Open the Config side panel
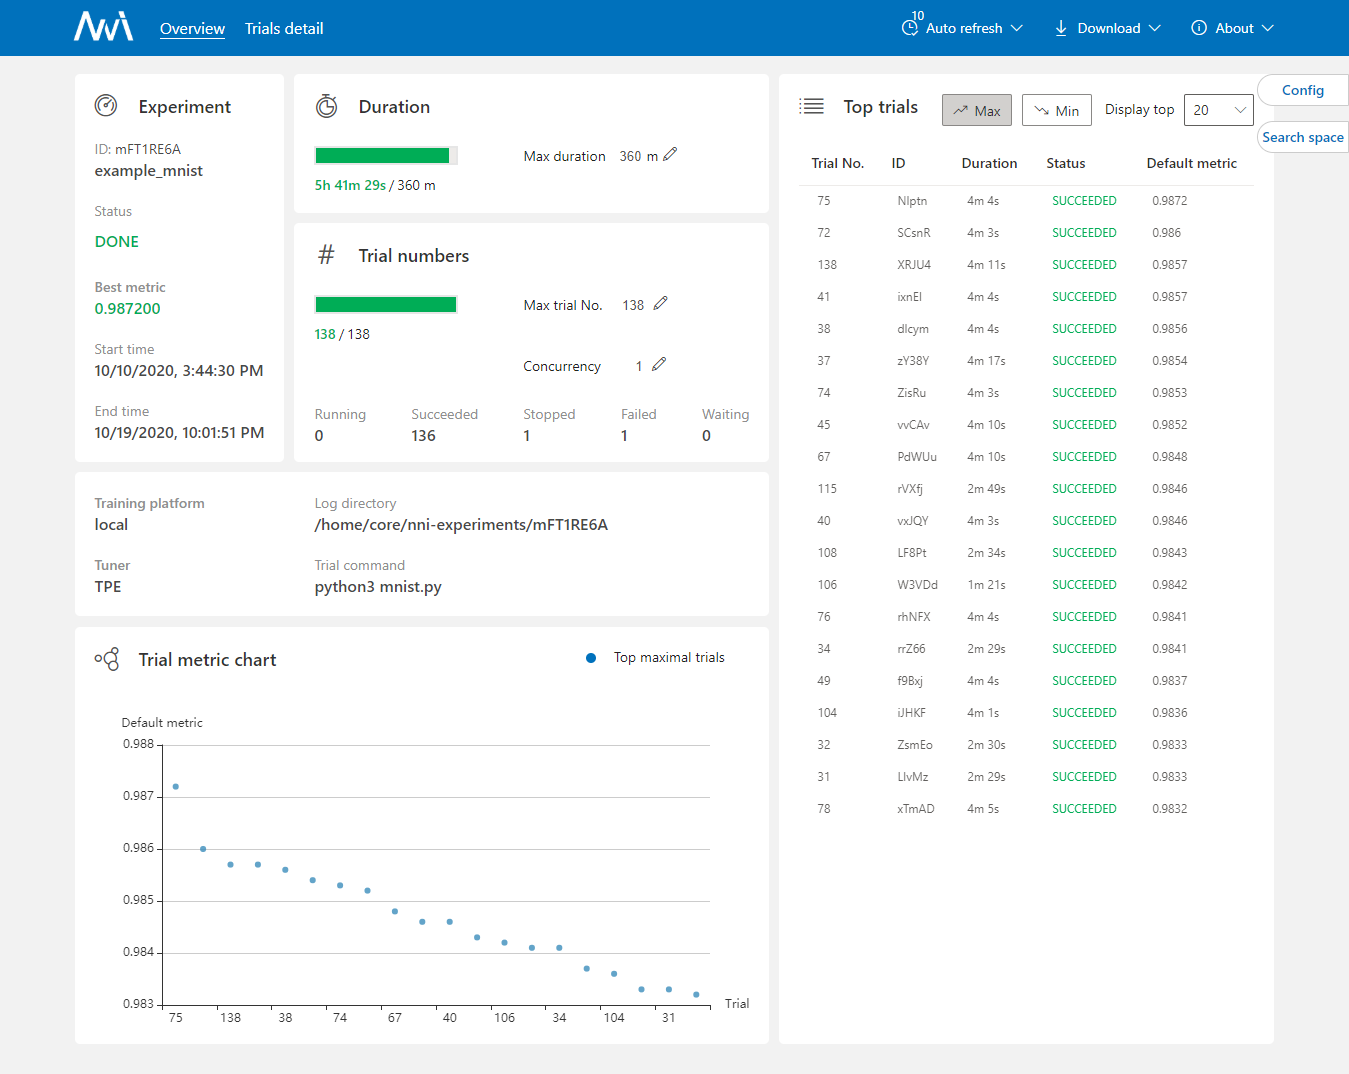This screenshot has width=1349, height=1074. (1302, 90)
